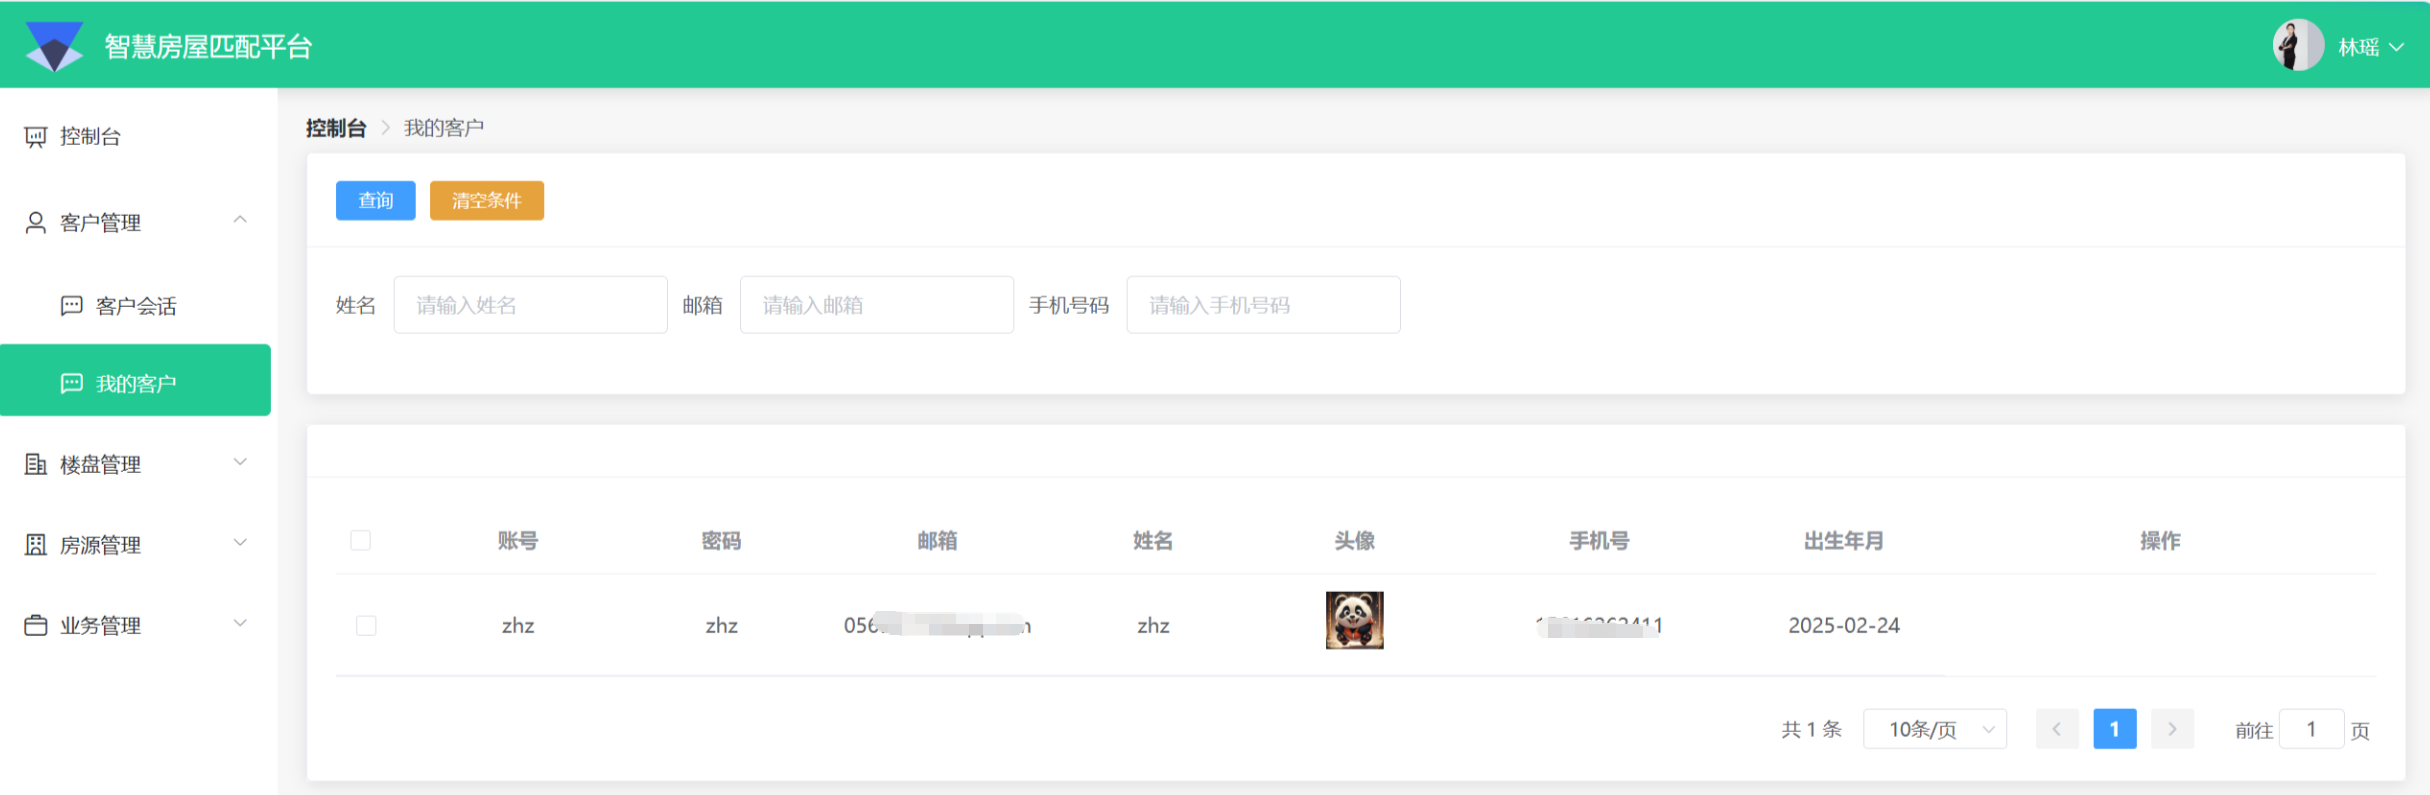2430x795 pixels.
Task: Click the 控制台 monitor icon in sidebar
Action: pos(36,137)
